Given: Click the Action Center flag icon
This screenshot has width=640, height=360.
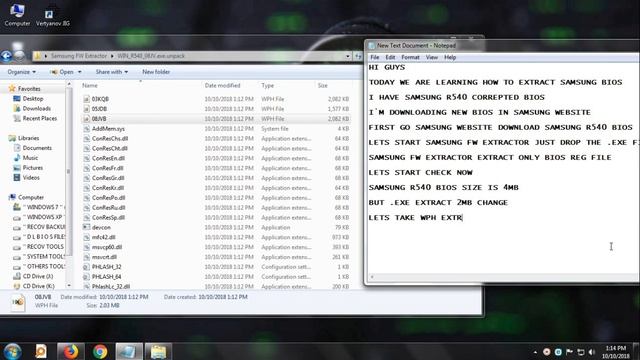Looking at the screenshot, I should click(x=569, y=352).
